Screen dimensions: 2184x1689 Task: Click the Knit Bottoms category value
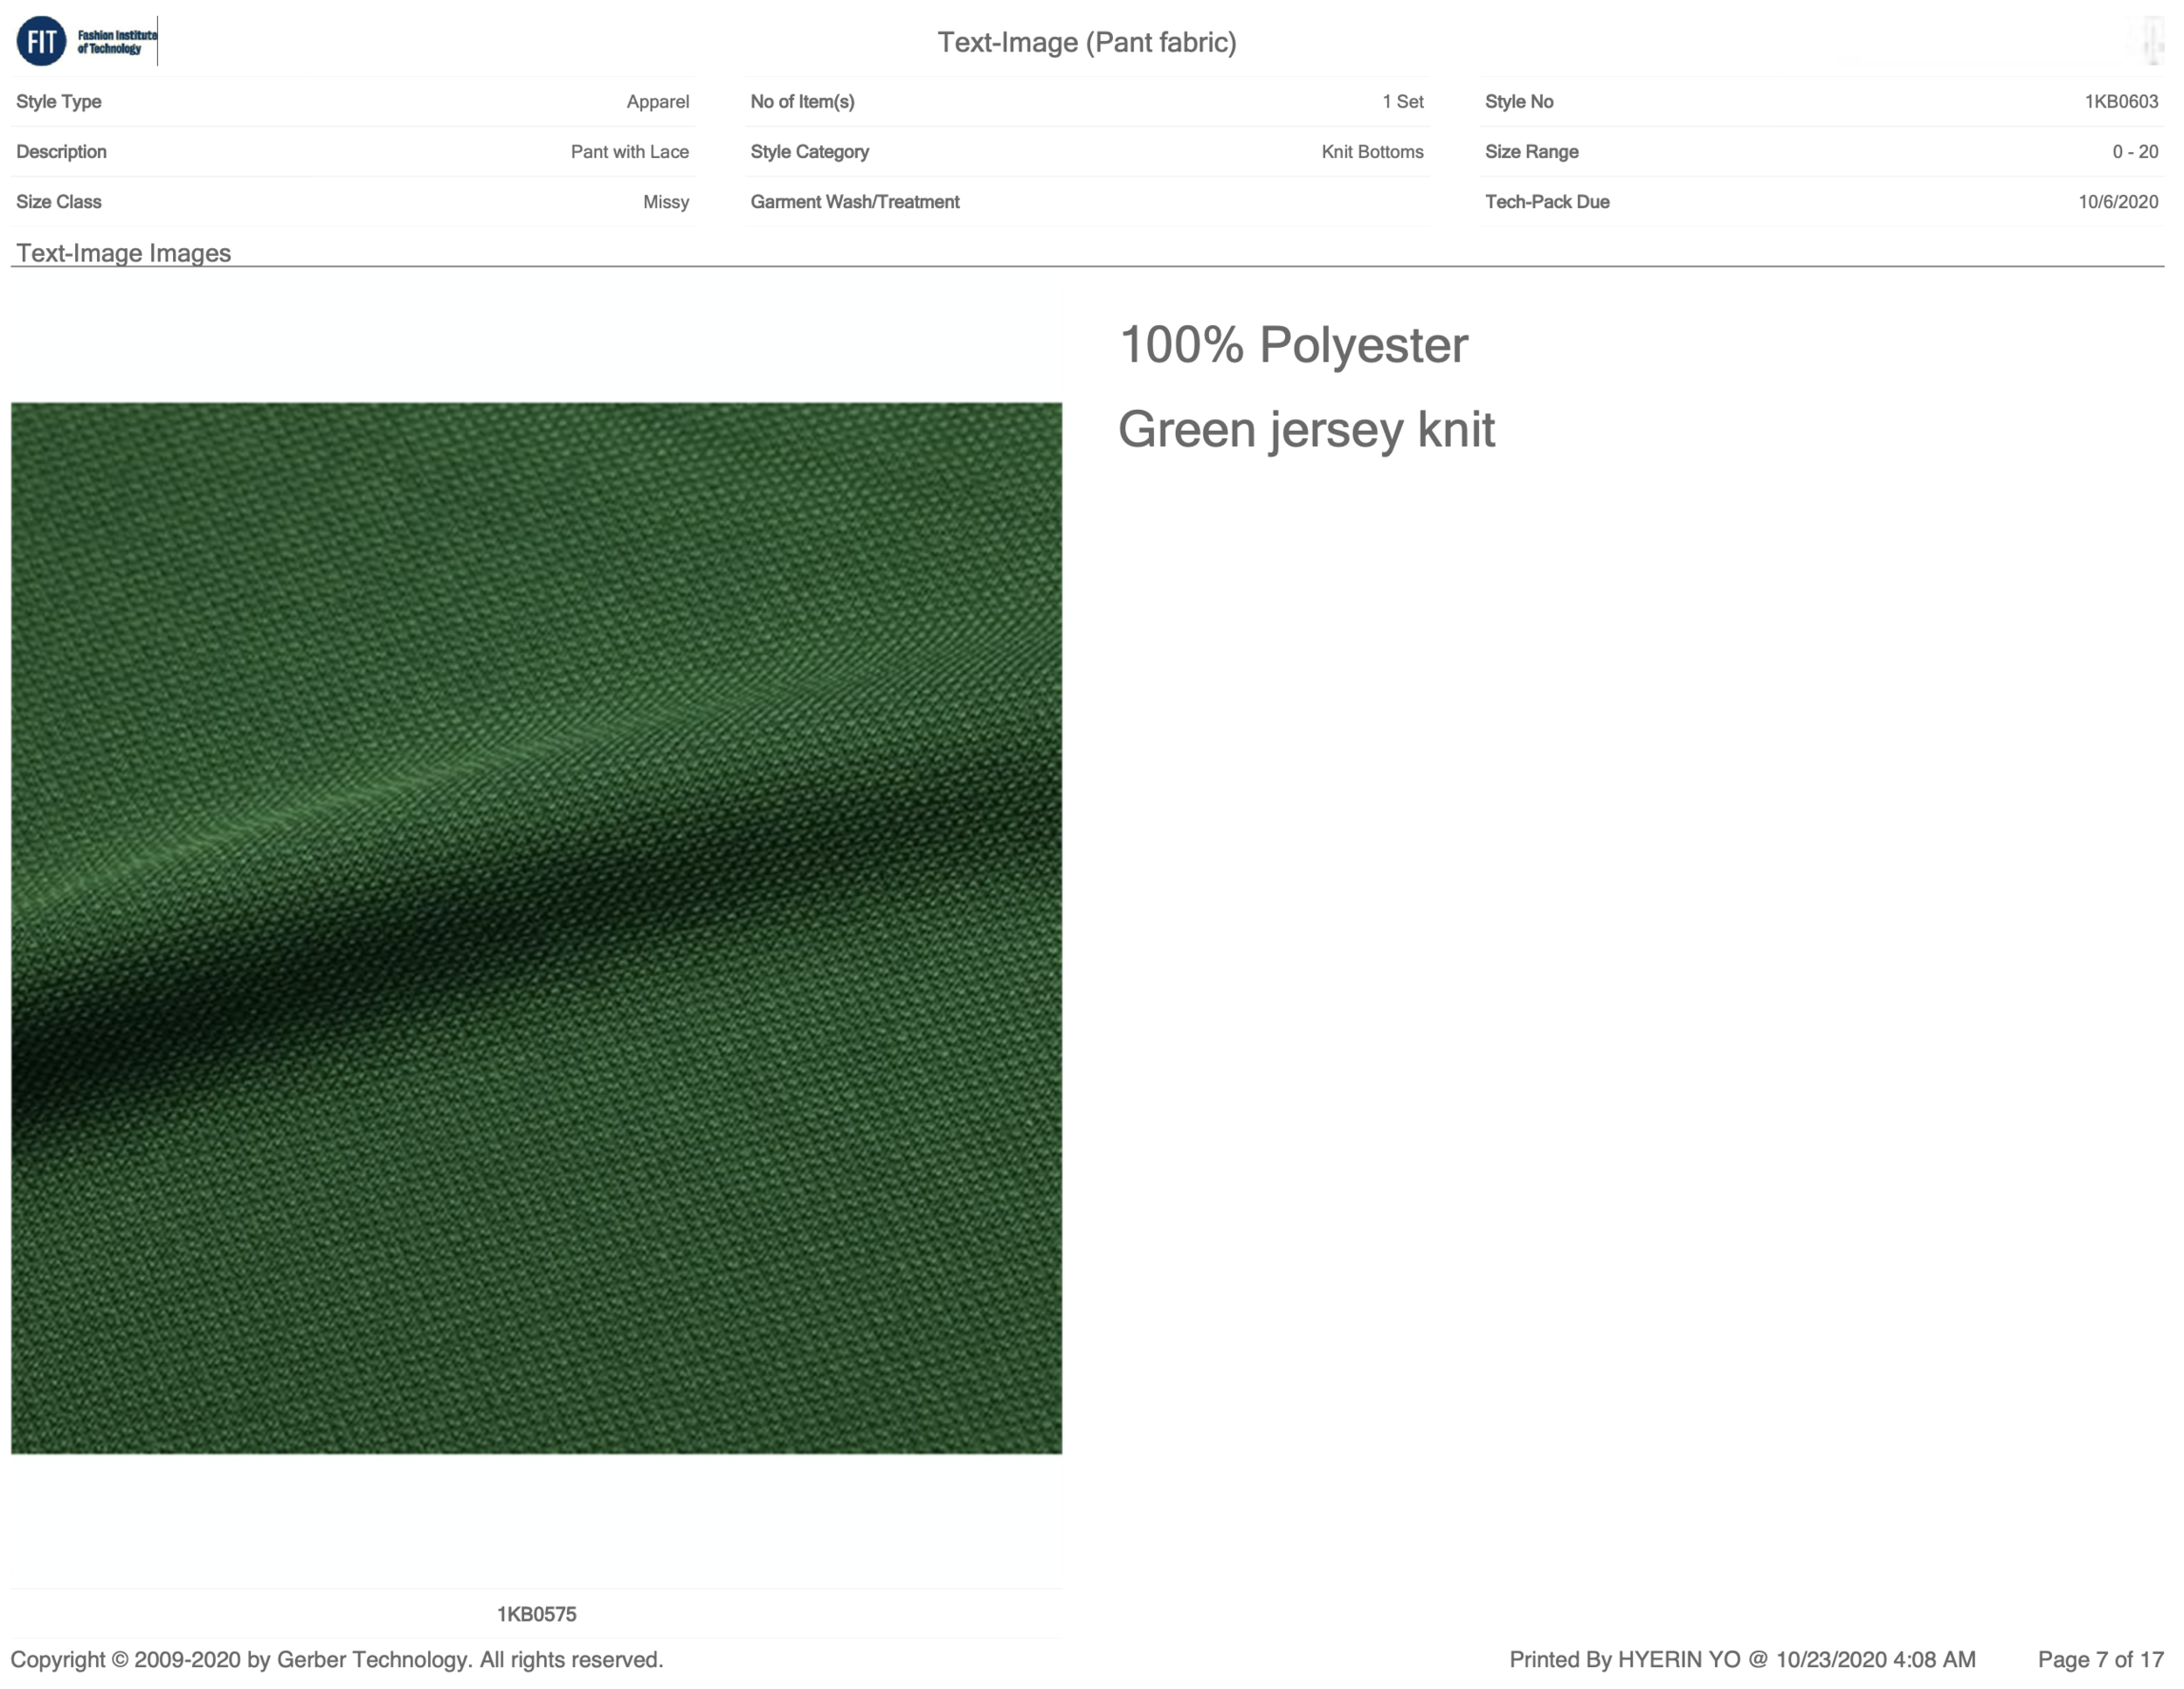1372,152
